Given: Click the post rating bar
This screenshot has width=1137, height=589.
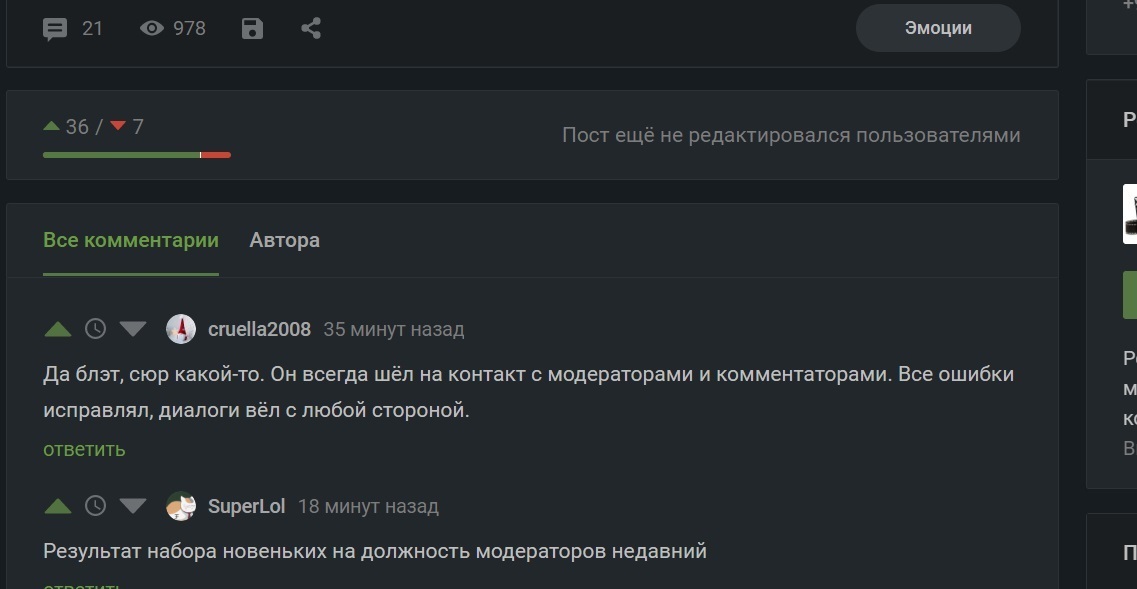Looking at the screenshot, I should coord(136,155).
